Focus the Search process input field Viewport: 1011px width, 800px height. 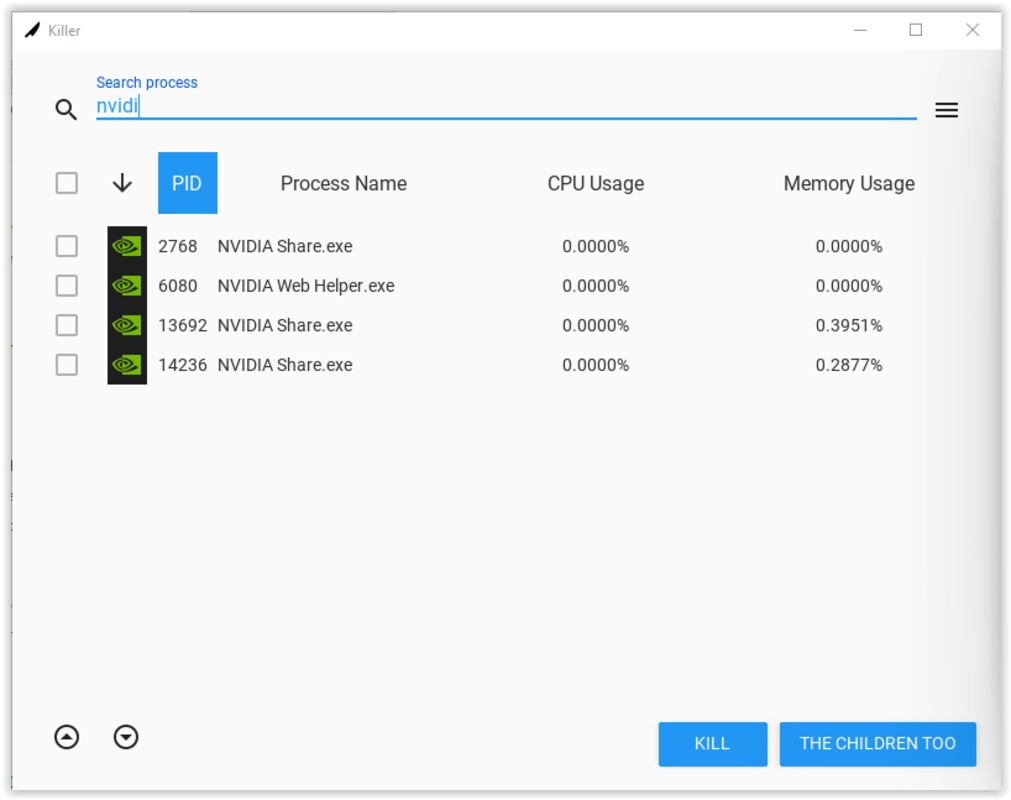[x=506, y=106]
